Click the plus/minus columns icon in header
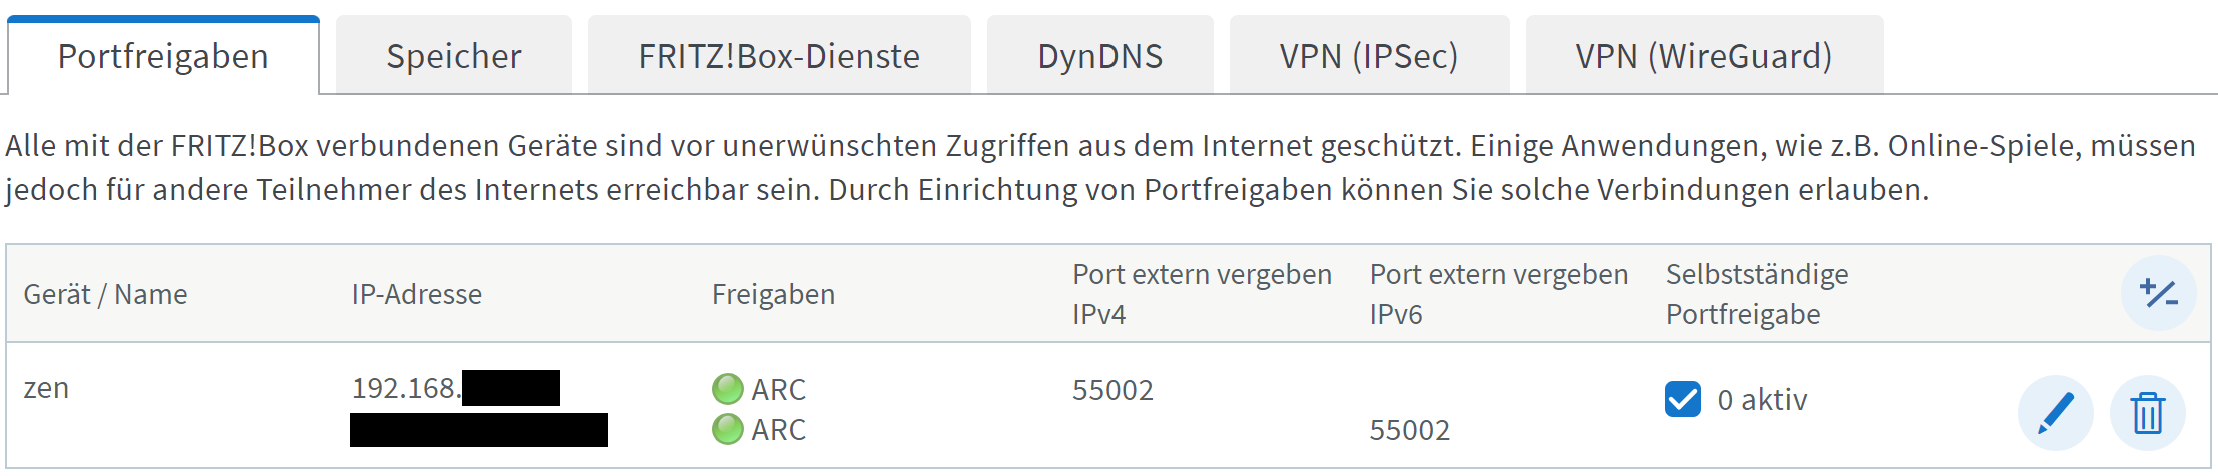This screenshot has width=2218, height=476. (2158, 293)
